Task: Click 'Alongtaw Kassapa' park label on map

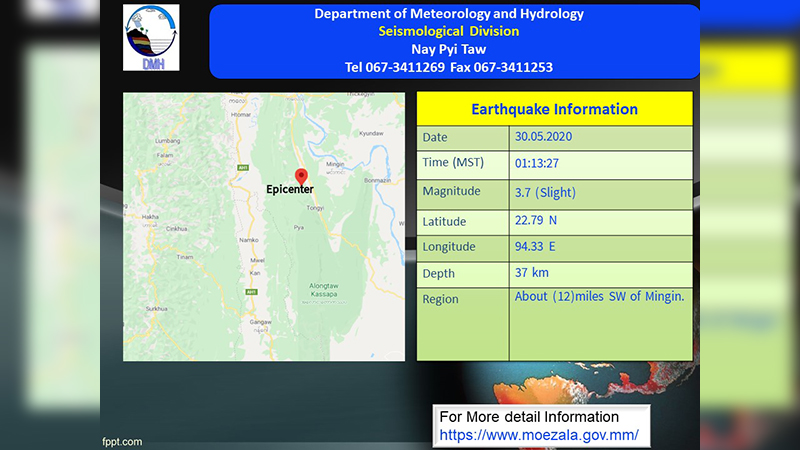Action: tap(323, 290)
